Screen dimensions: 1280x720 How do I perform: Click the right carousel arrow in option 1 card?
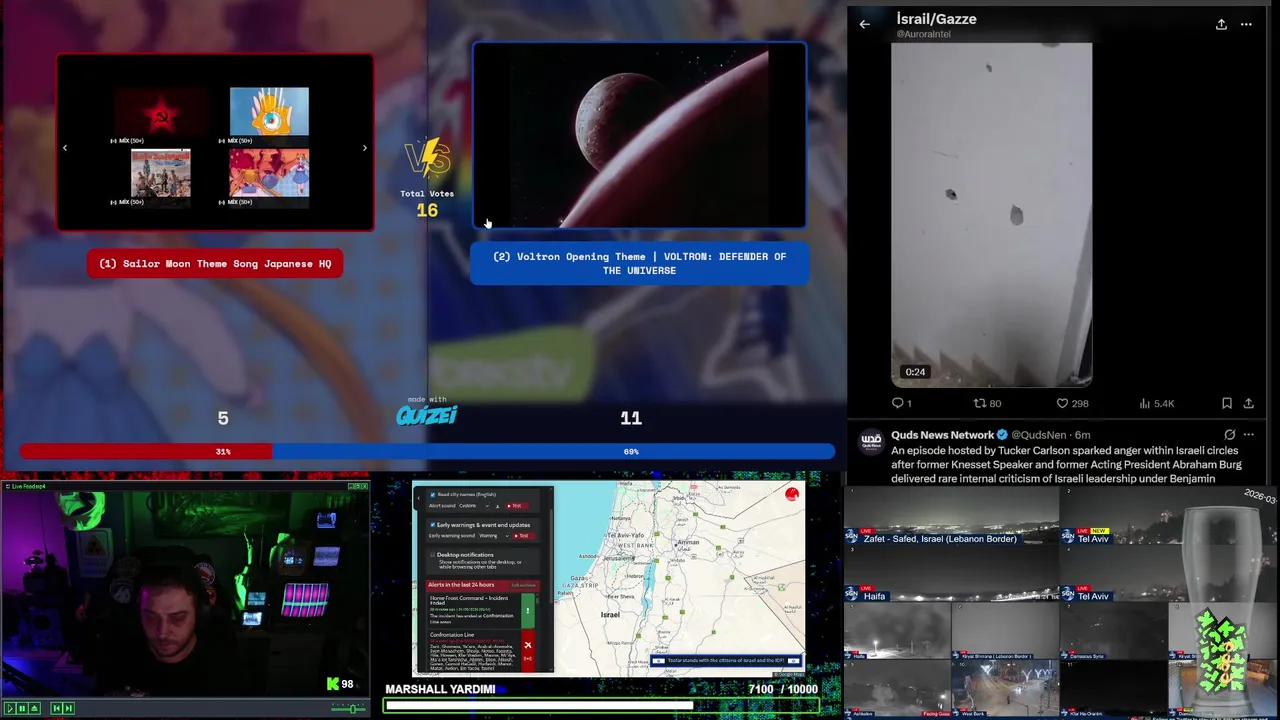[365, 148]
